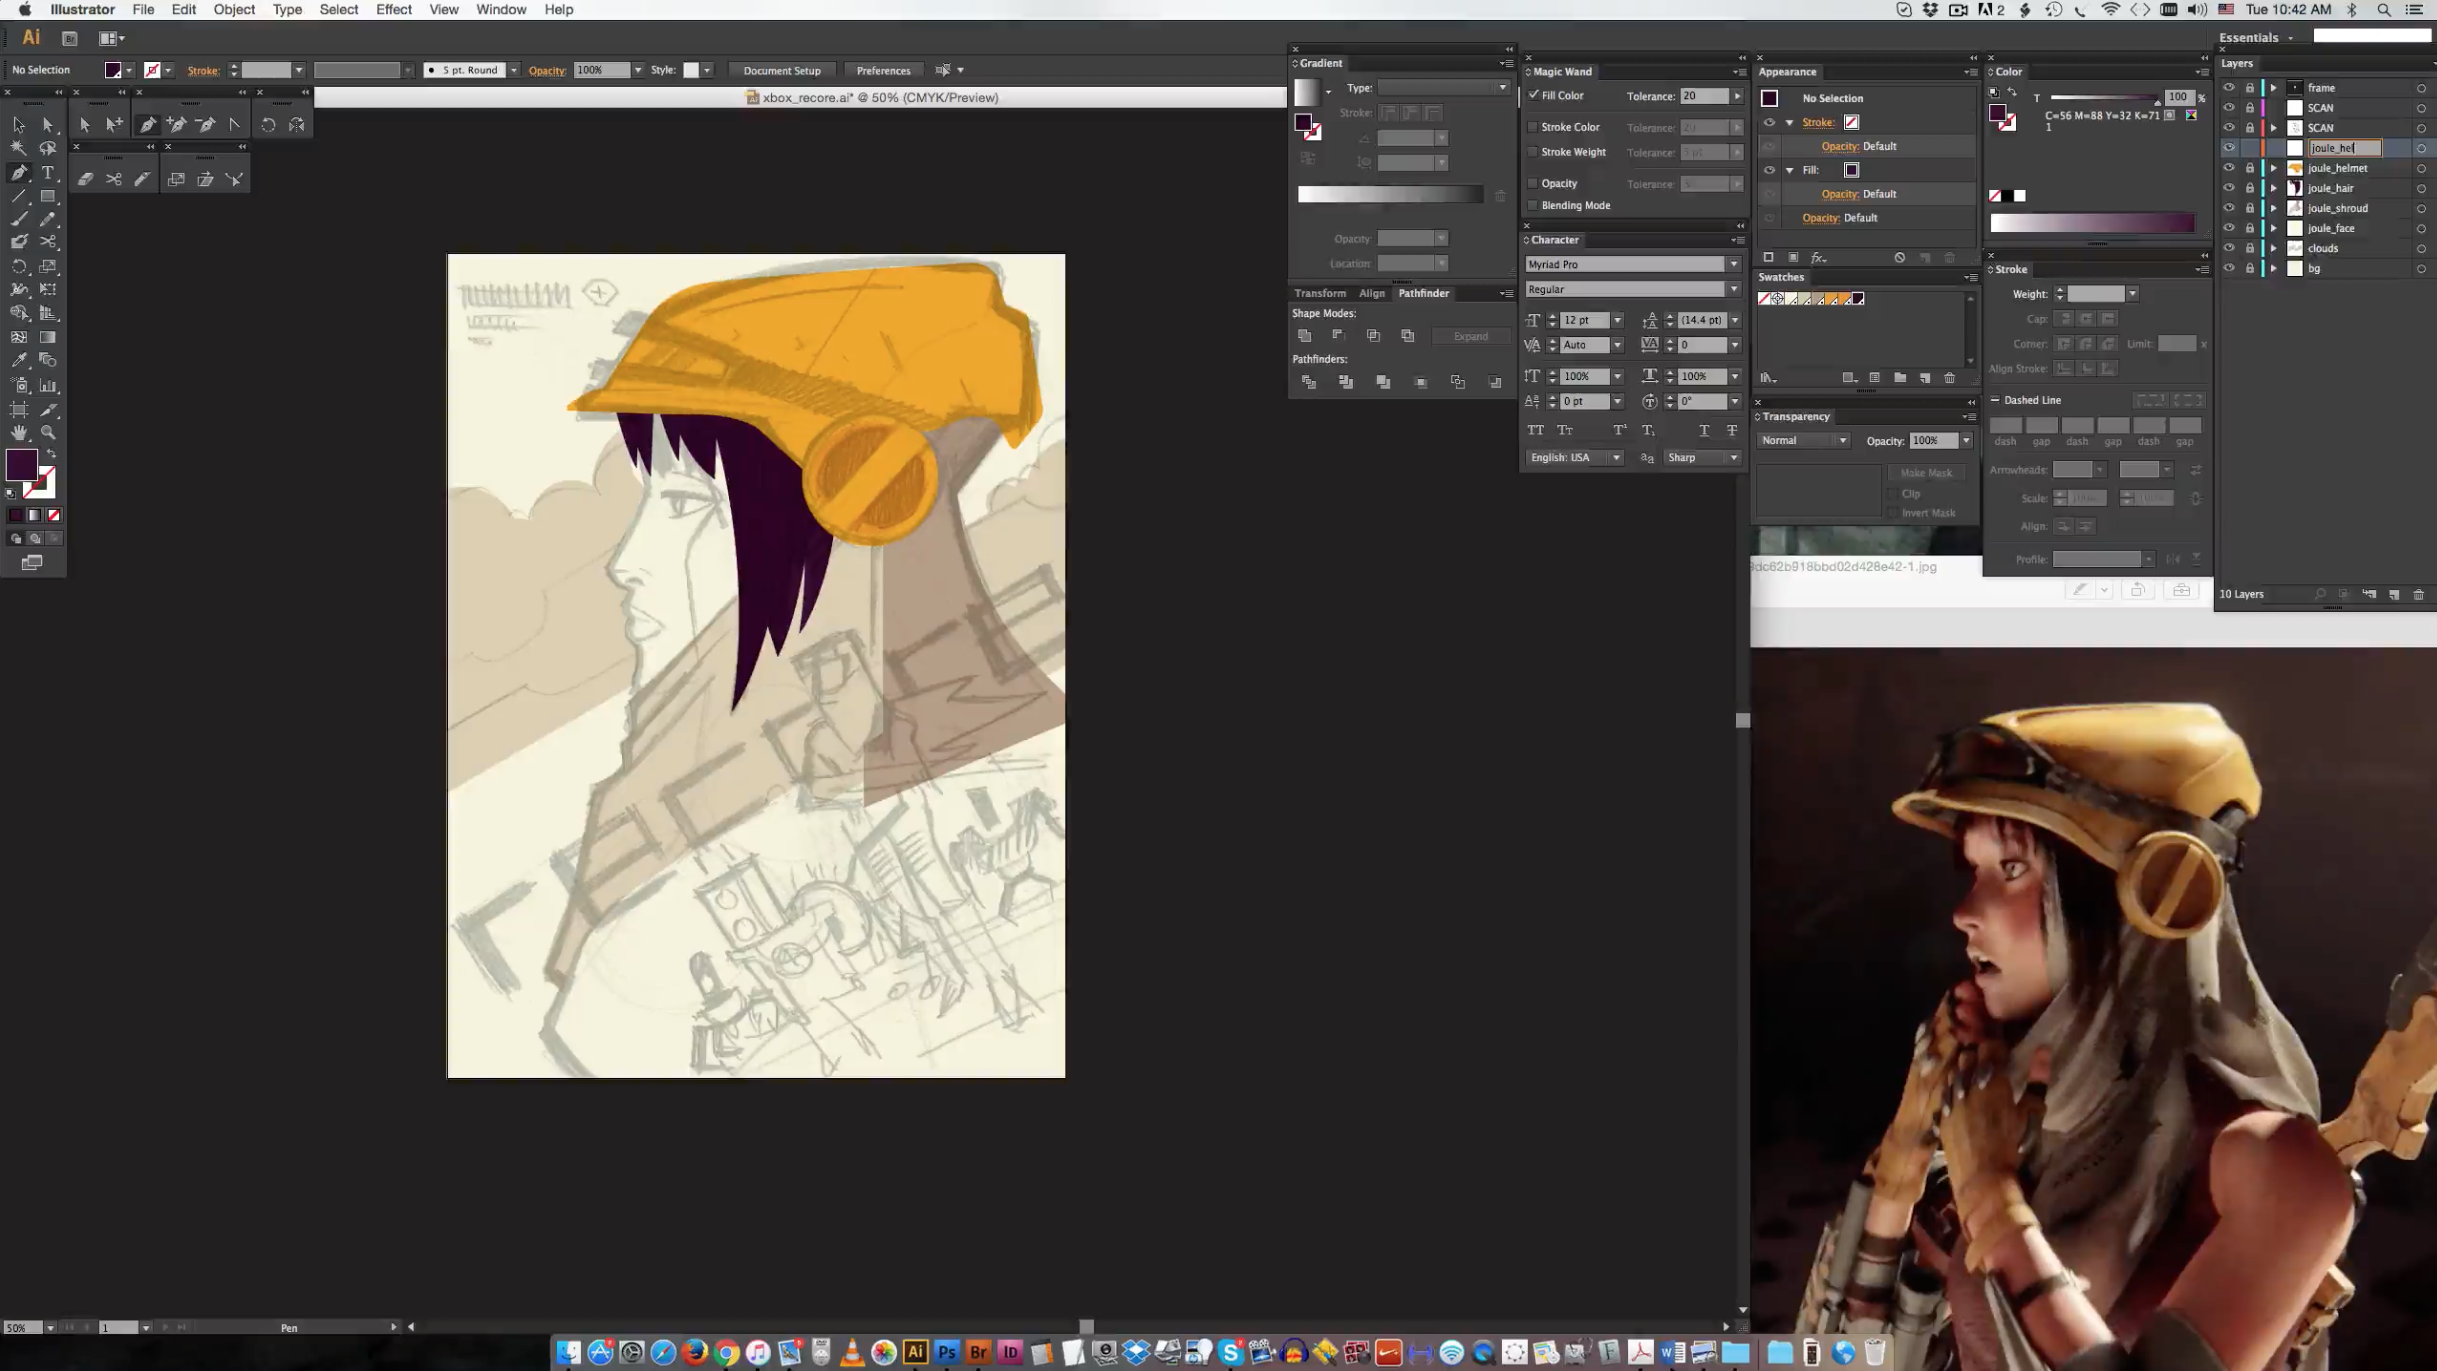Hide the joule_hair layer
The height and width of the screenshot is (1371, 2437).
(2228, 188)
